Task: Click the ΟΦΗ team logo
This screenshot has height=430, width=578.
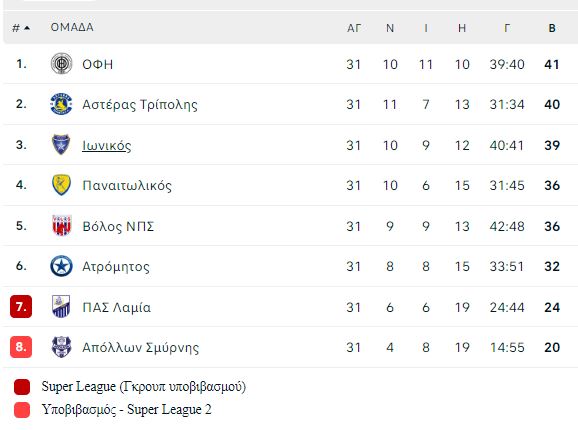Action: pyautogui.click(x=61, y=63)
